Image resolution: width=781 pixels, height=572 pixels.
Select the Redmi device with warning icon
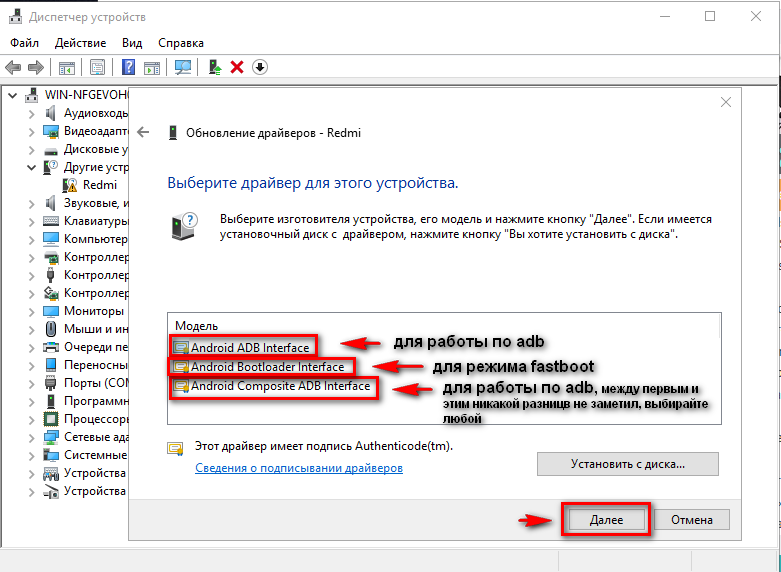[99, 185]
